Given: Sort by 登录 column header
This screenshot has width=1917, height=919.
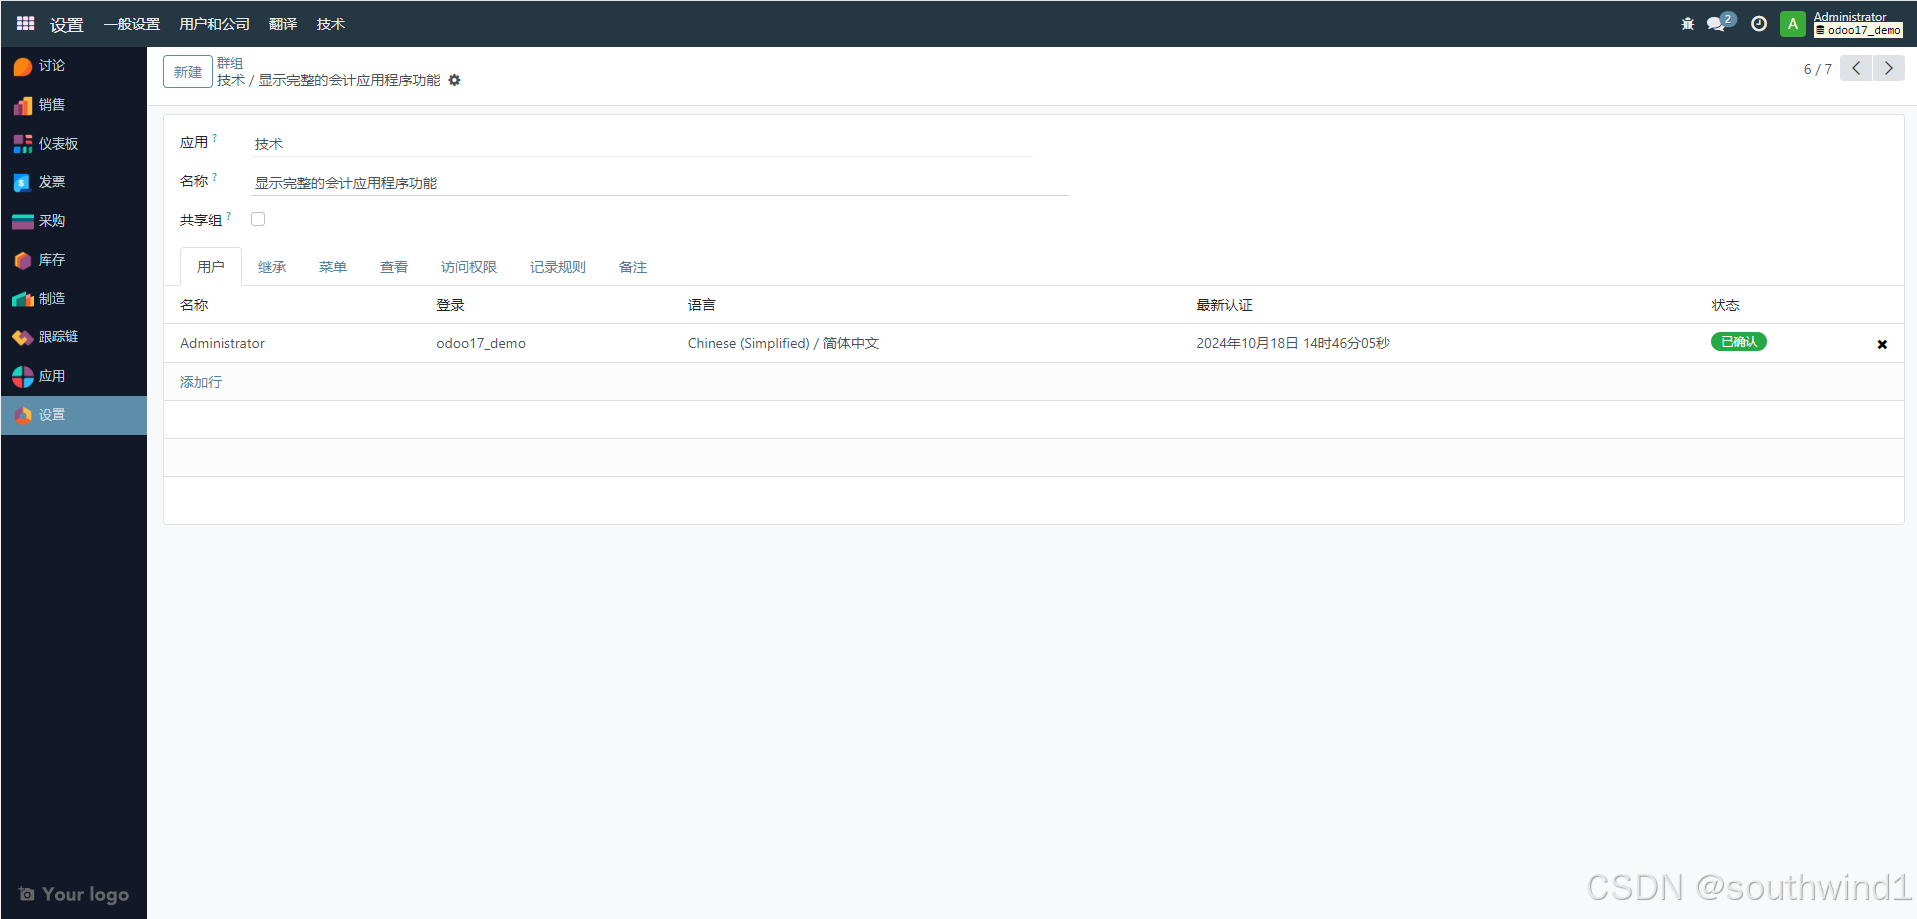Looking at the screenshot, I should click(x=450, y=305).
